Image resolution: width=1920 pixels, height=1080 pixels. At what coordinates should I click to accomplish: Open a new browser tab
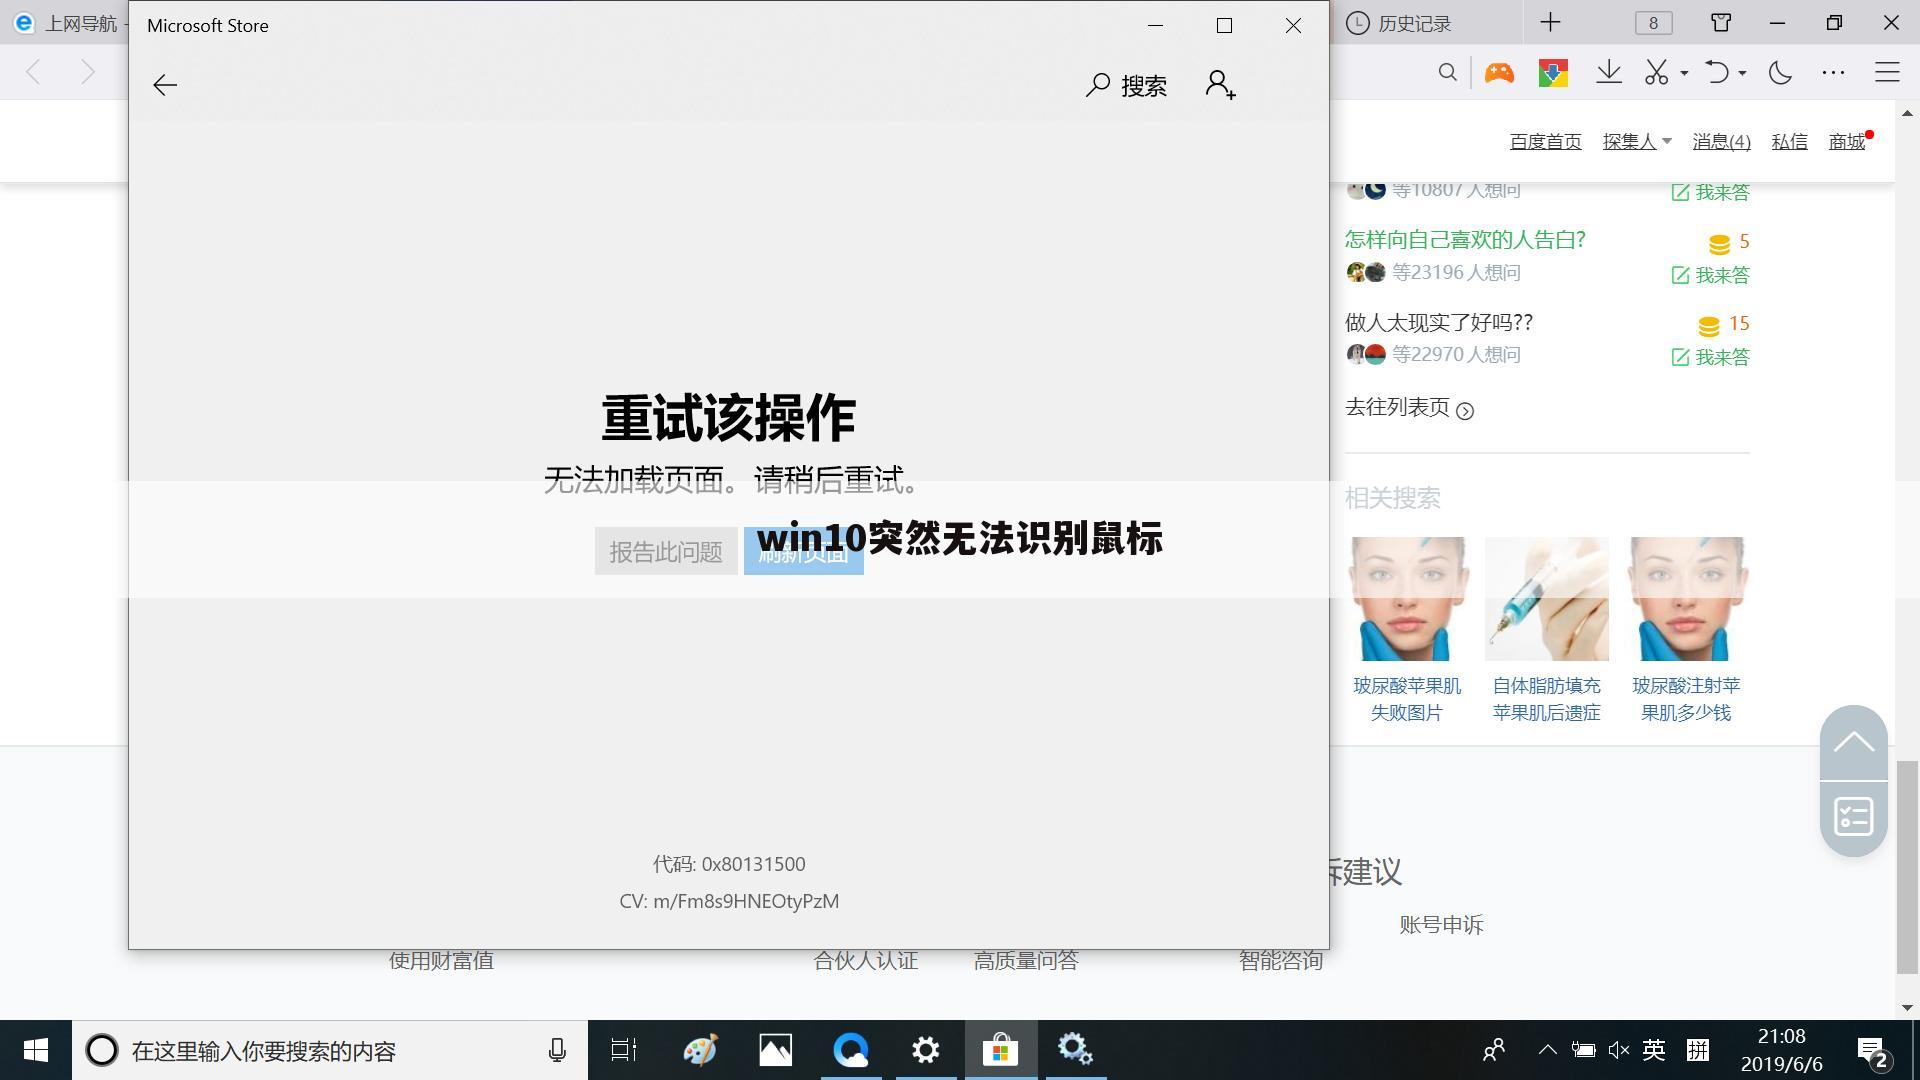coord(1550,22)
